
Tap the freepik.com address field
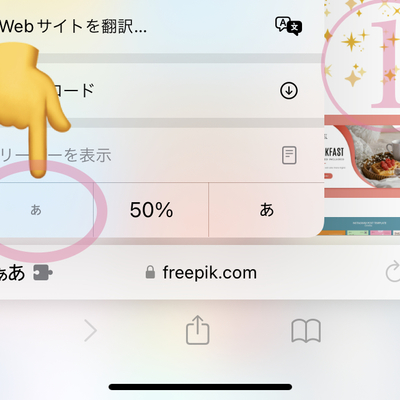click(201, 272)
